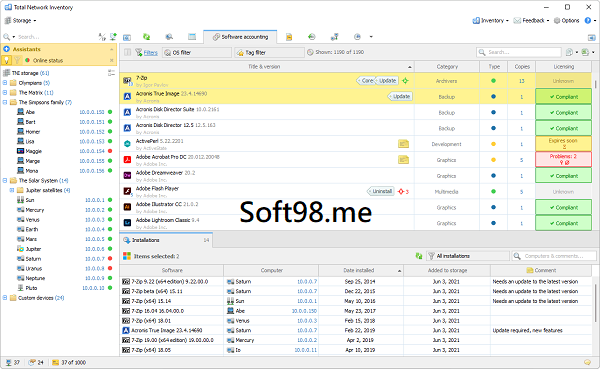Select the Maggie computer
The width and height of the screenshot is (600, 369).
point(33,151)
